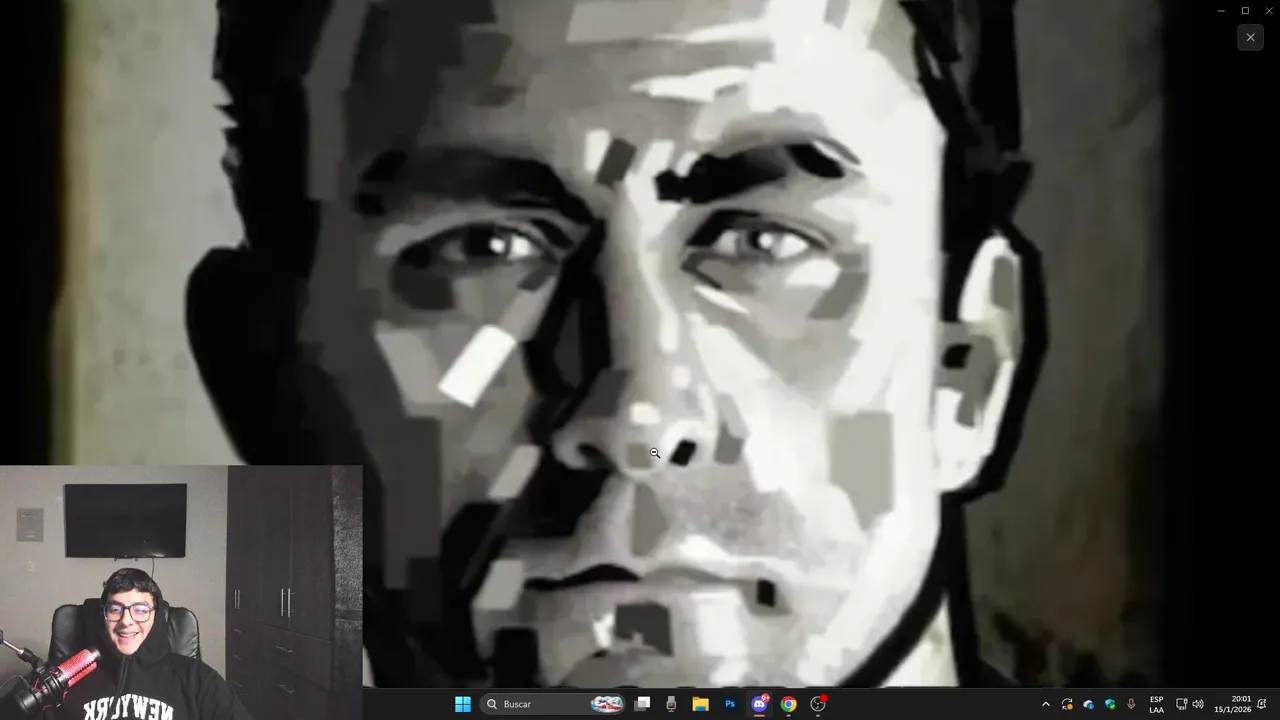This screenshot has height=720, width=1280.
Task: Open the OBS Studio taskbar icon
Action: coord(818,704)
